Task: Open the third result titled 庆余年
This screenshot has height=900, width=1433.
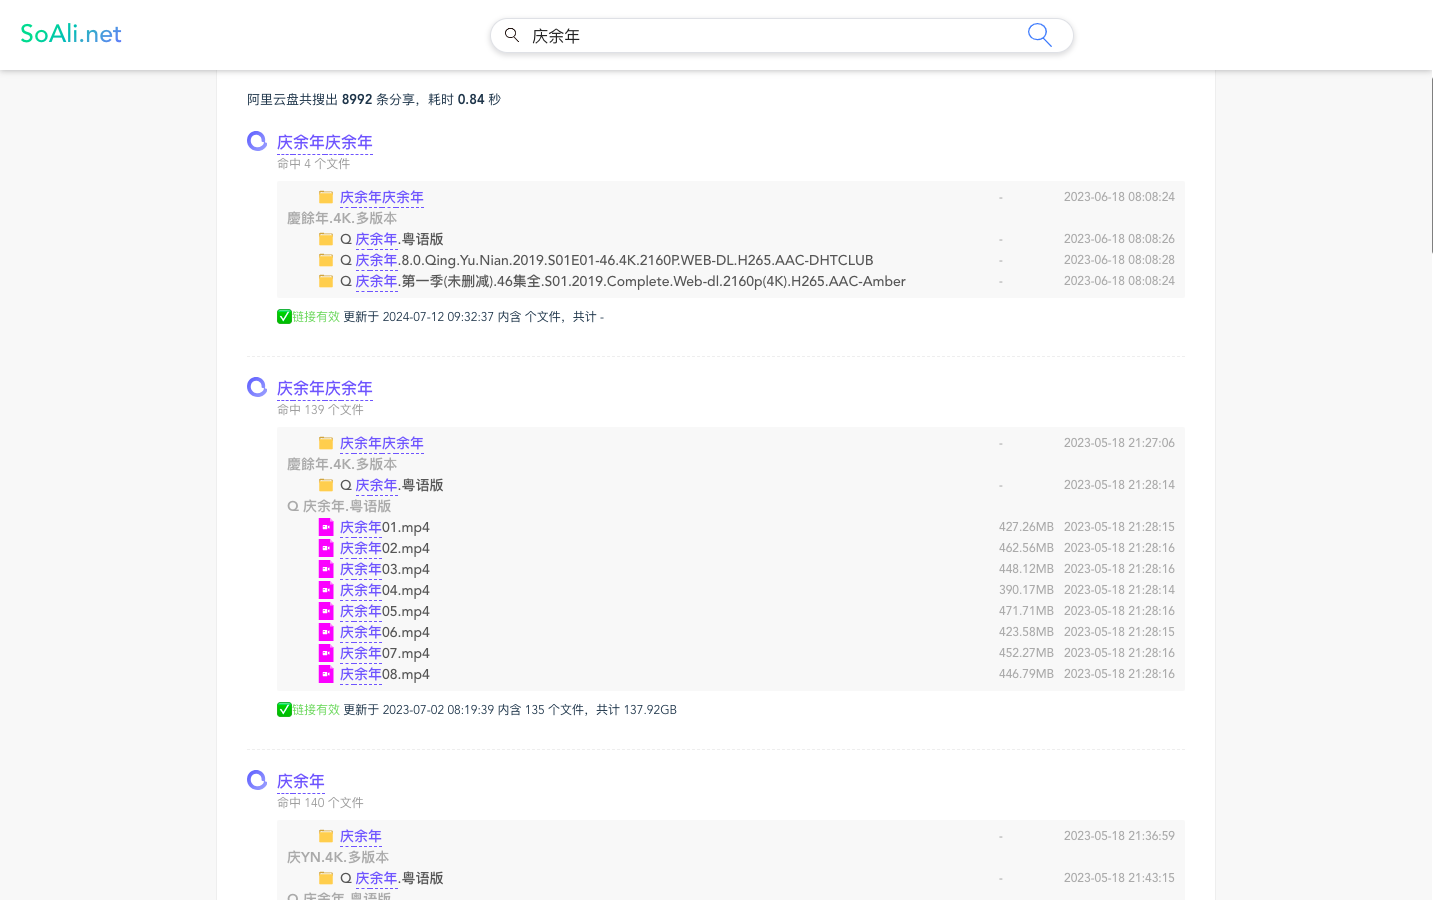Action: click(x=300, y=780)
